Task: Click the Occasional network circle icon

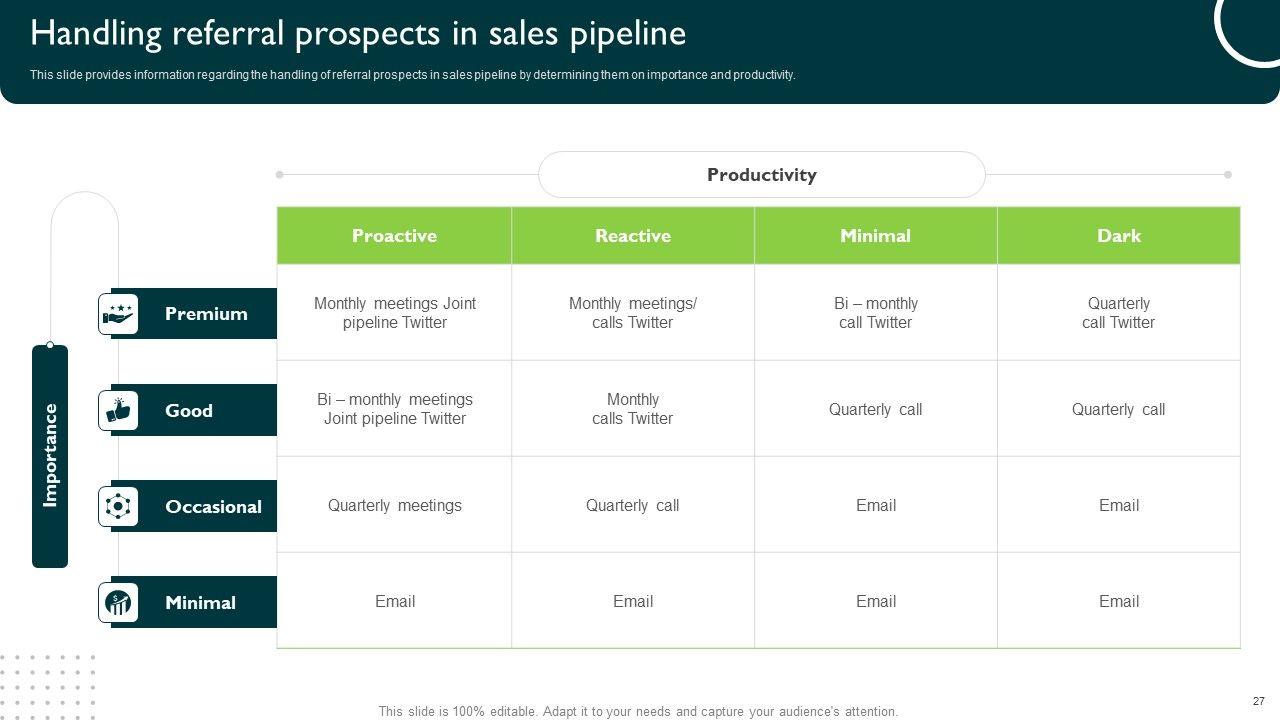Action: click(118, 506)
